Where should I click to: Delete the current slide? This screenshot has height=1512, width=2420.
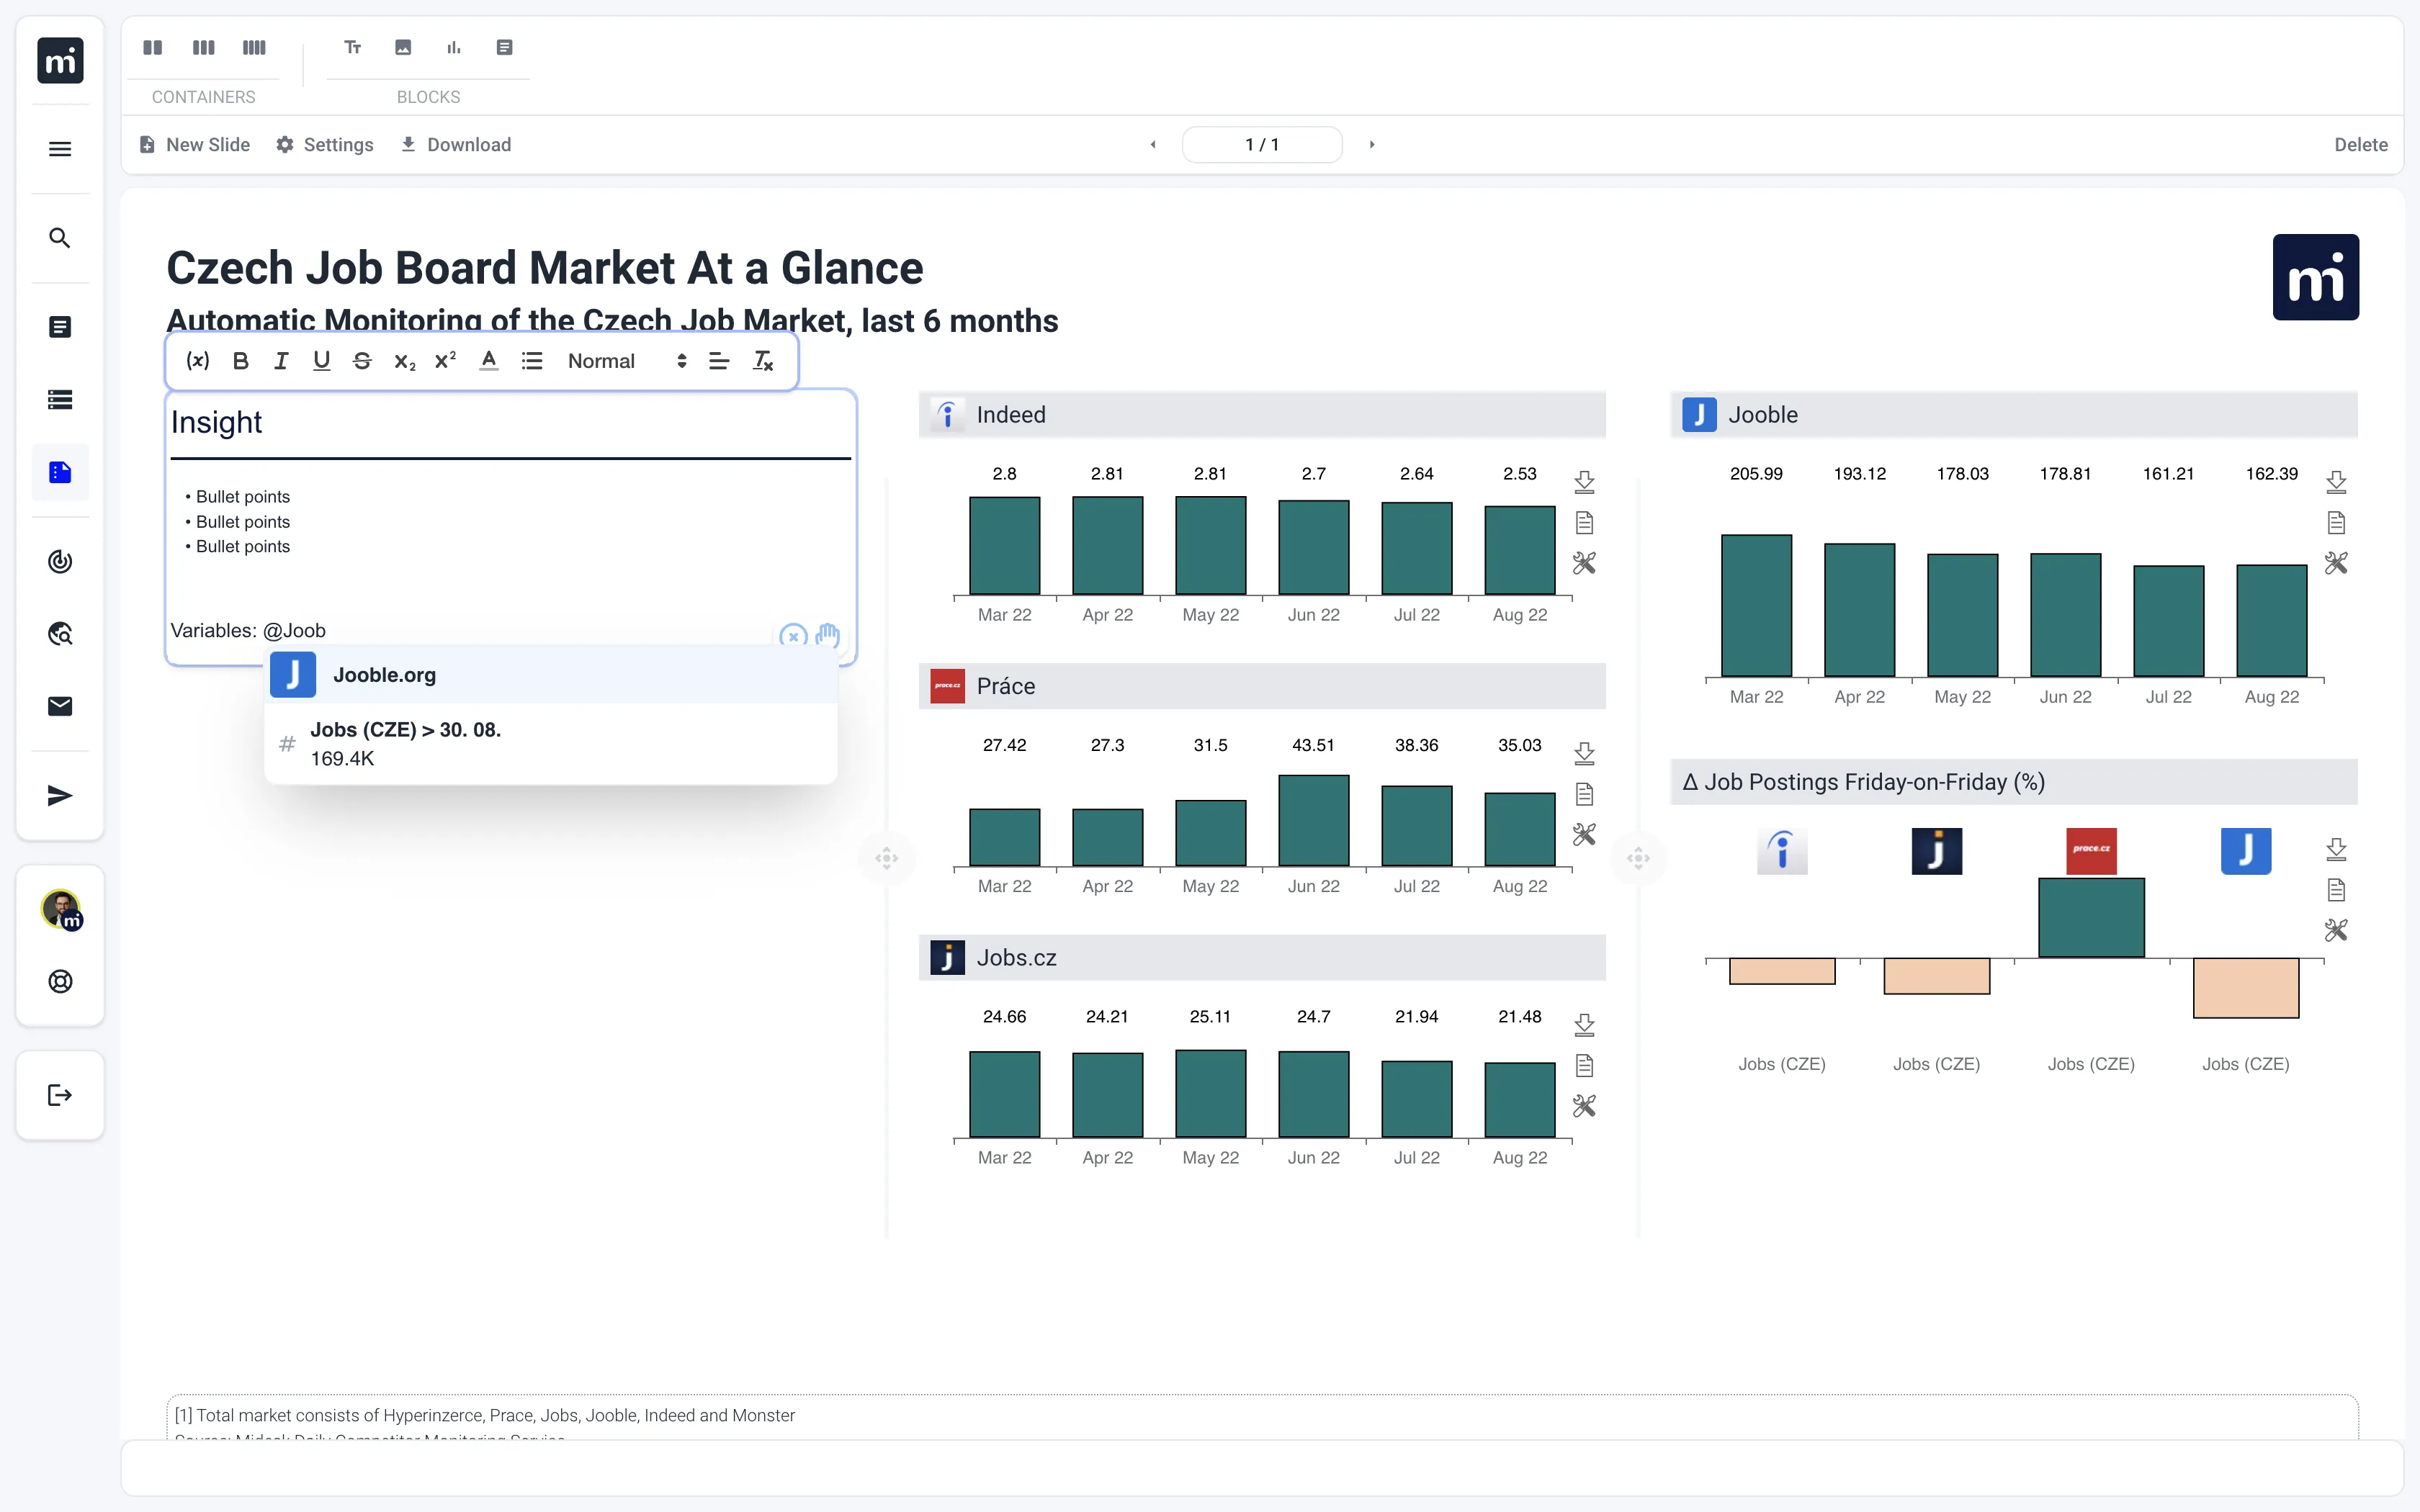2361,145
